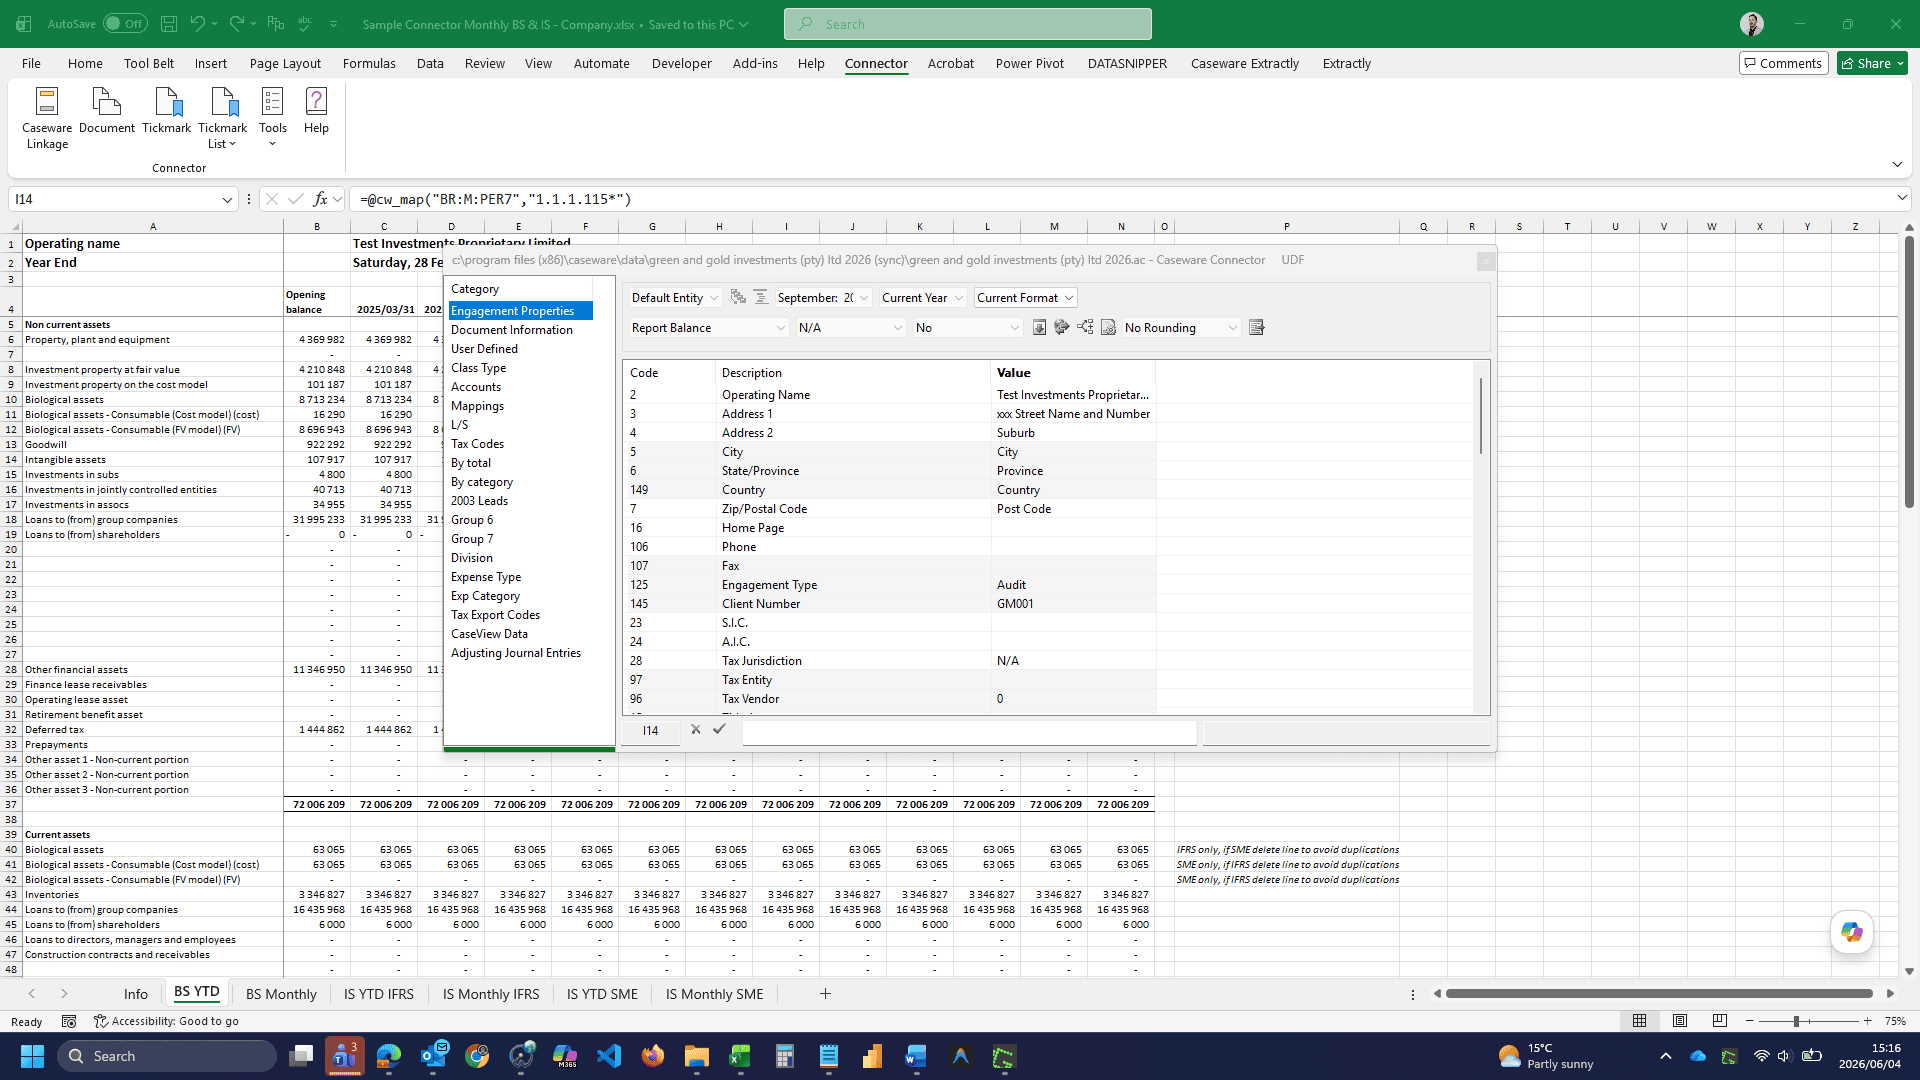Image resolution: width=1920 pixels, height=1080 pixels.
Task: Confirm entry with checkmark in Connector dialog
Action: coord(719,729)
